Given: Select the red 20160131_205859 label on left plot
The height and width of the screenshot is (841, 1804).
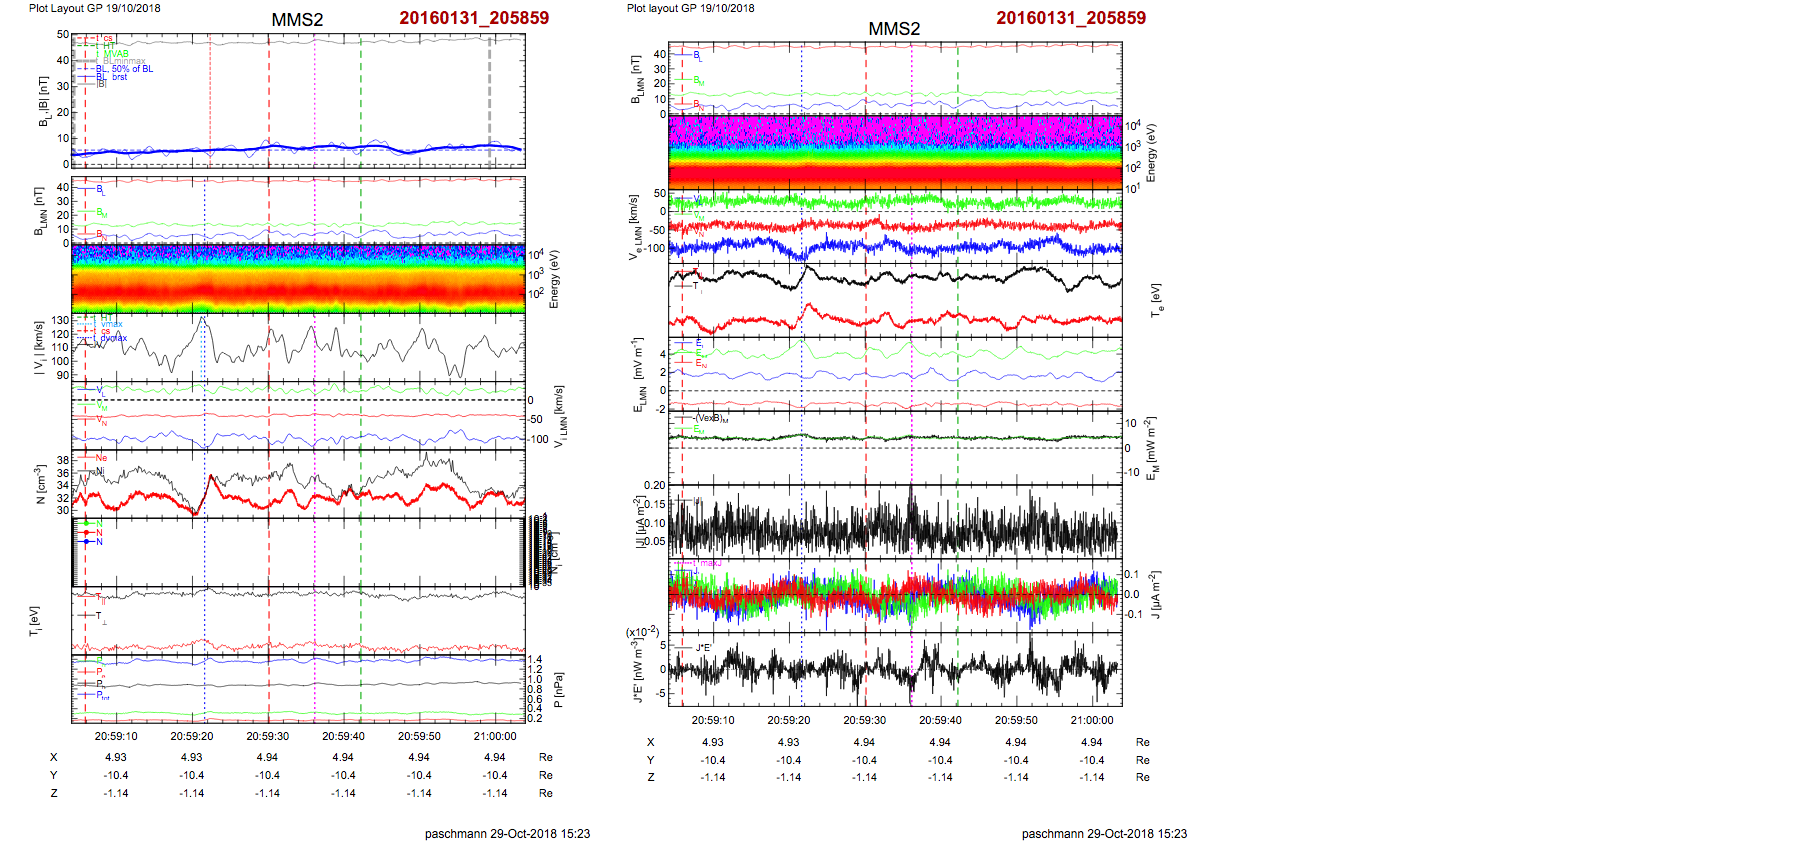Looking at the screenshot, I should point(473,18).
